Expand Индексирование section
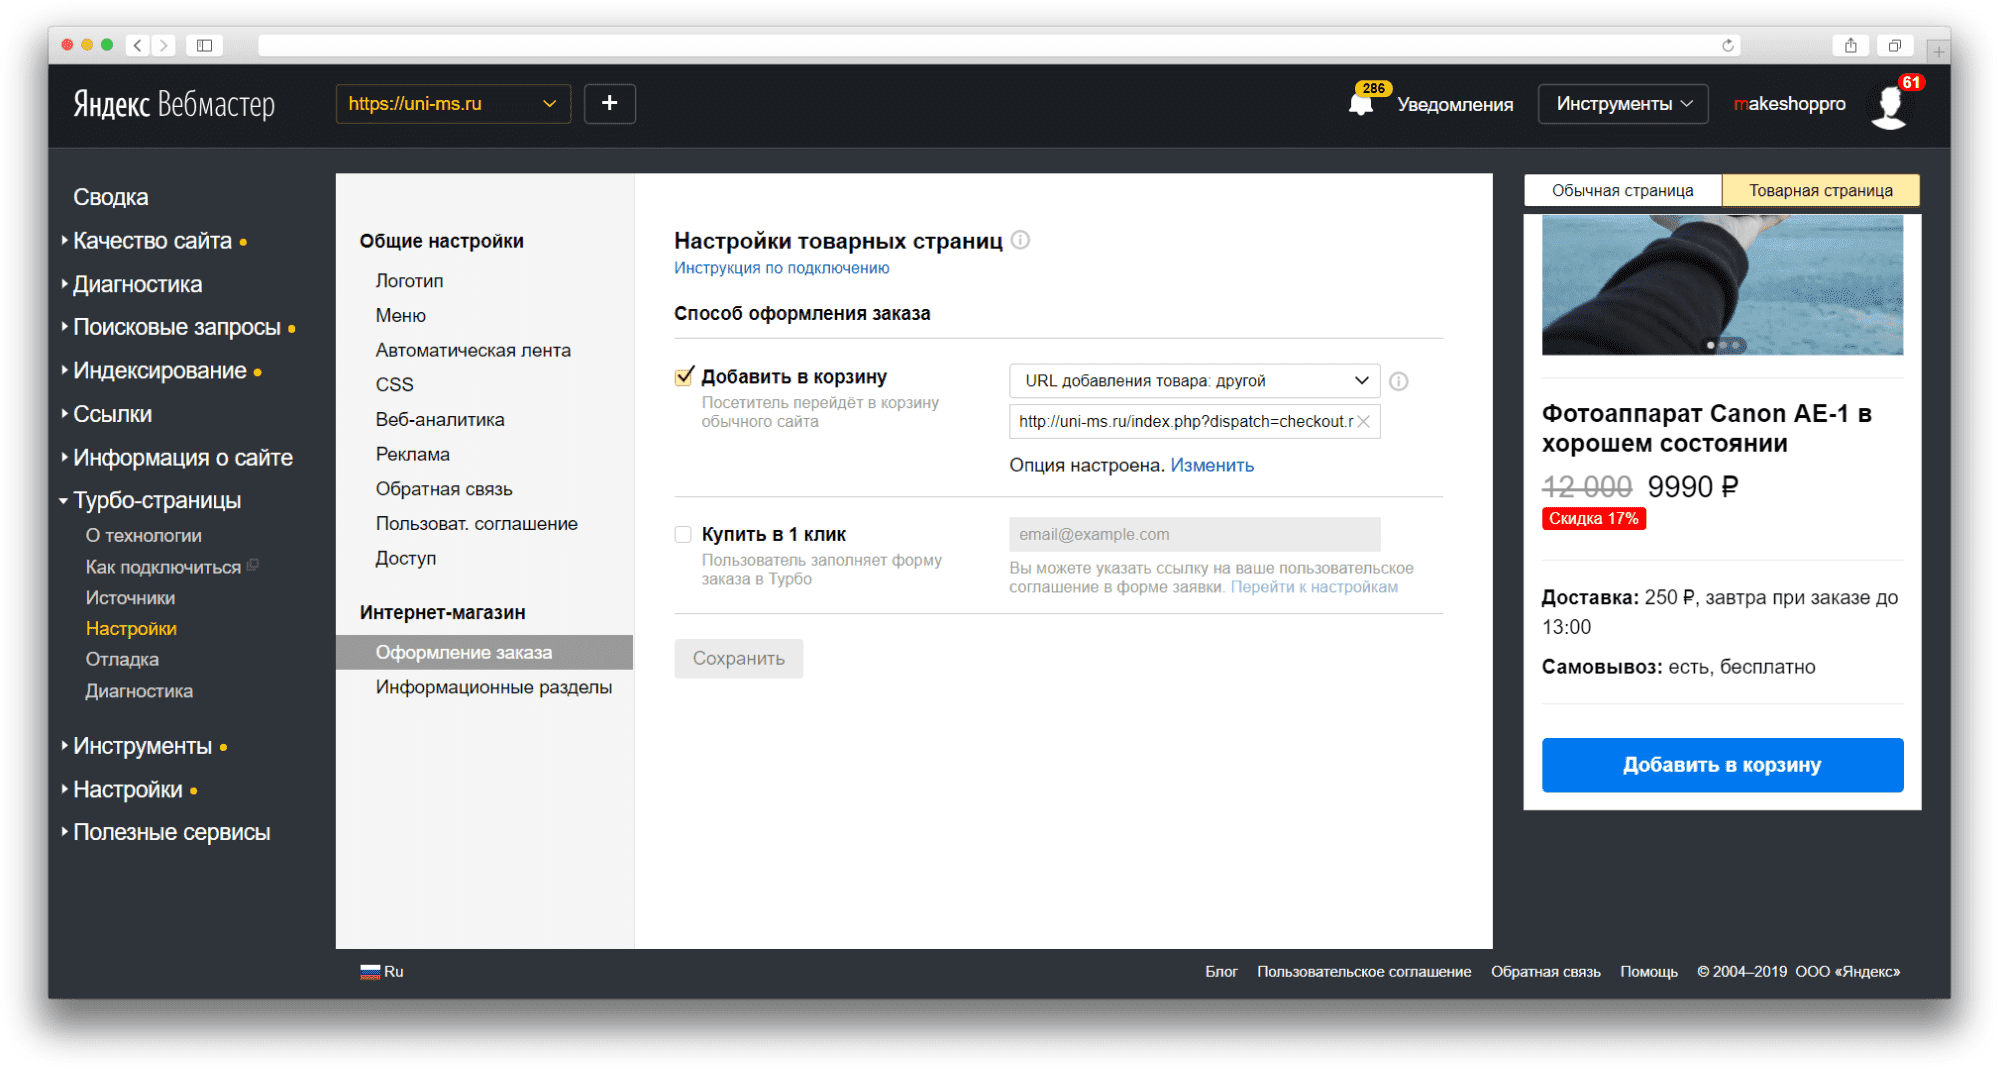 [159, 370]
